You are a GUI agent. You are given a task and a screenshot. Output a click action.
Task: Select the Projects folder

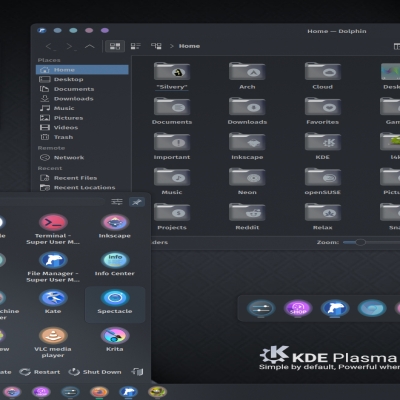[x=172, y=217]
